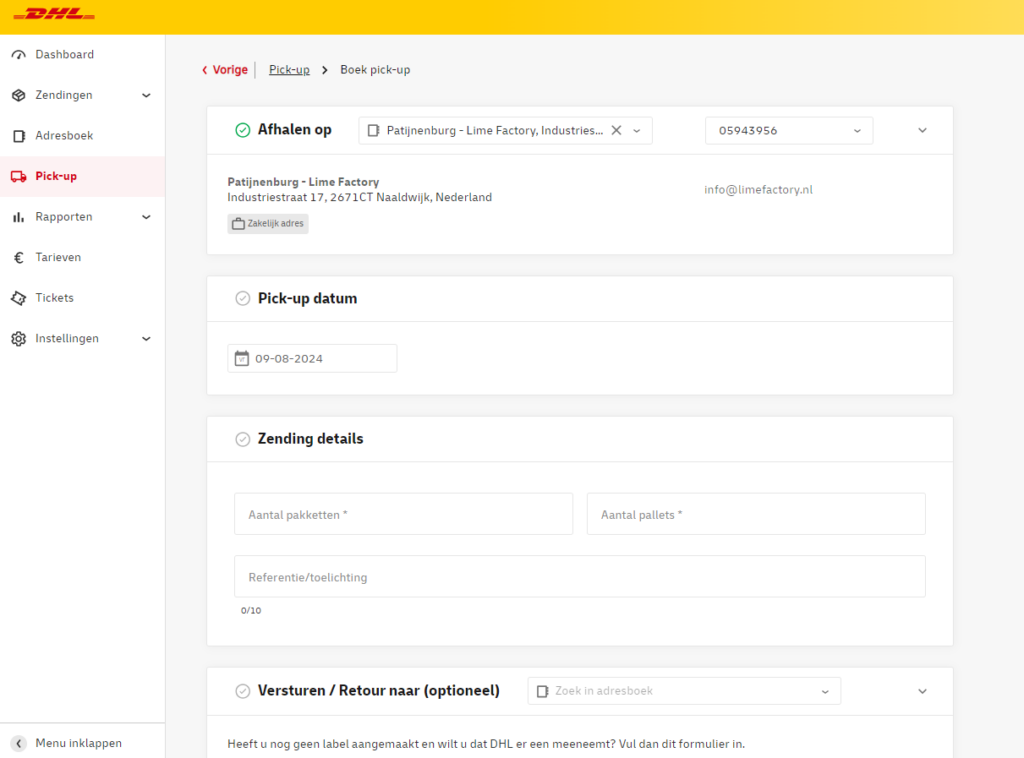Open the Zoek in adresboek dropdown
The height and width of the screenshot is (758, 1024).
pos(684,691)
